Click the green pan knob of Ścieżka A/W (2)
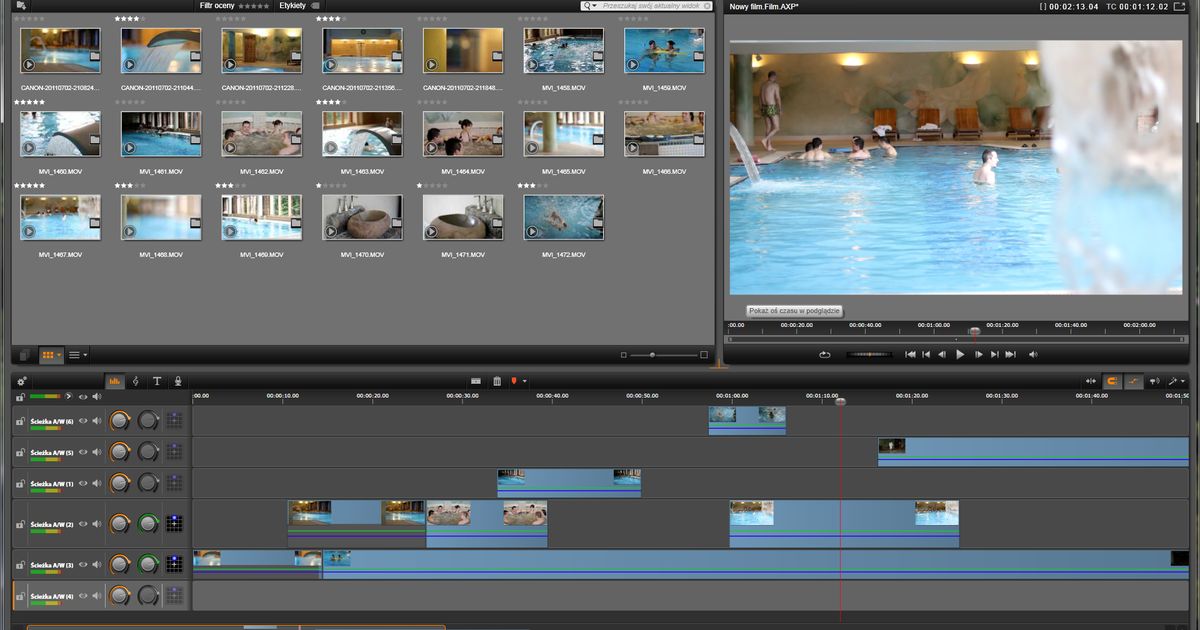This screenshot has height=630, width=1200. pos(148,523)
